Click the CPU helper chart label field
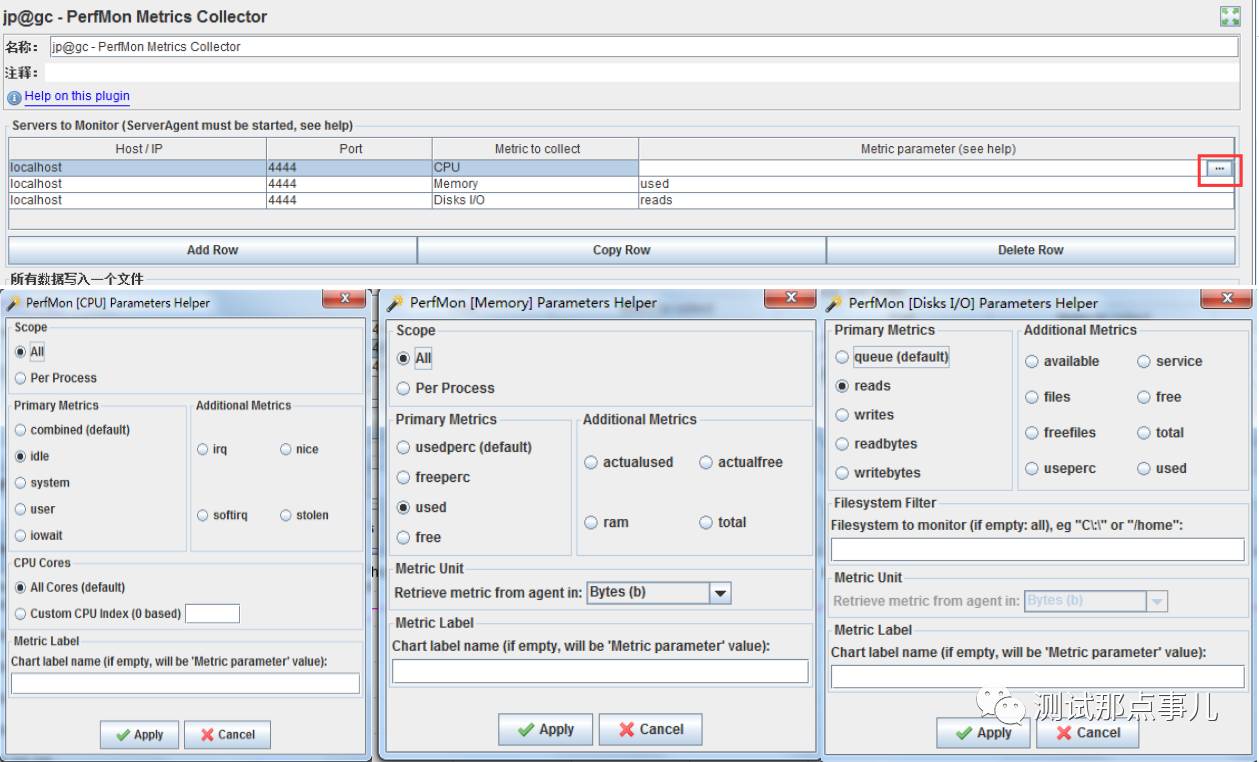The image size is (1259, 762). click(x=185, y=683)
